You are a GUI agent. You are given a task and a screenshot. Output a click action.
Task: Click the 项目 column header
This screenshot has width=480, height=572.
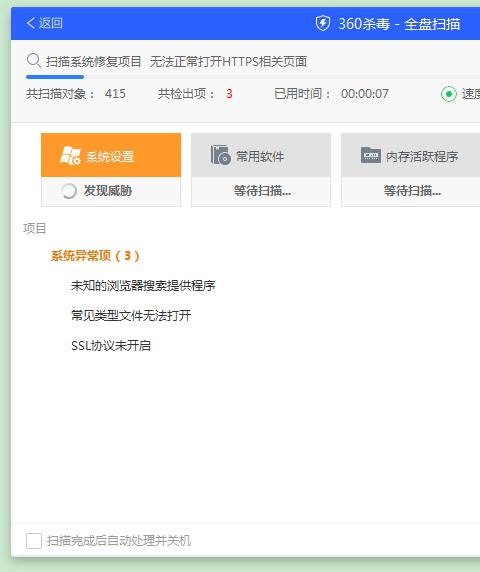(x=35, y=229)
